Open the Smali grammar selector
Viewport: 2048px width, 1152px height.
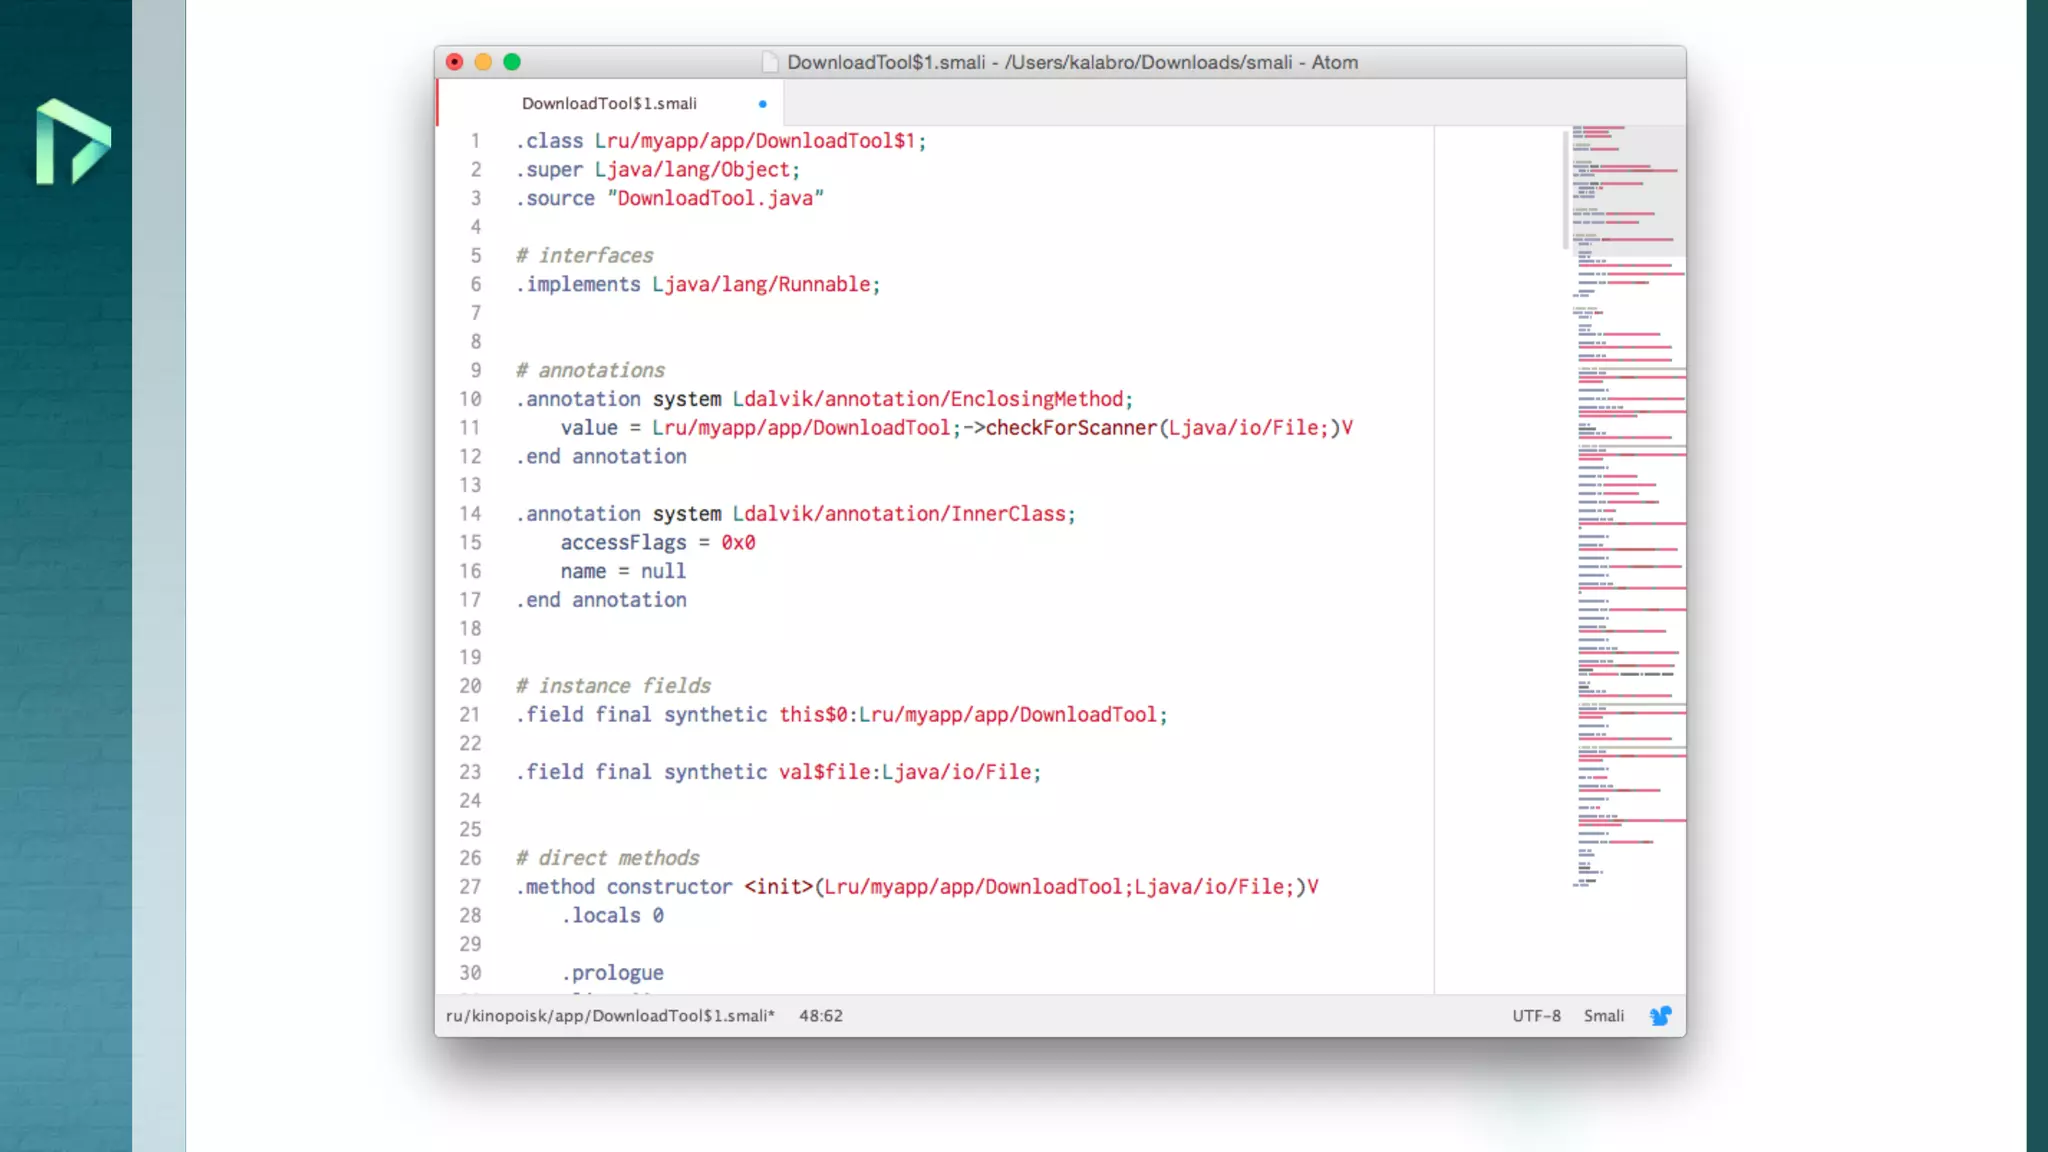(x=1603, y=1016)
